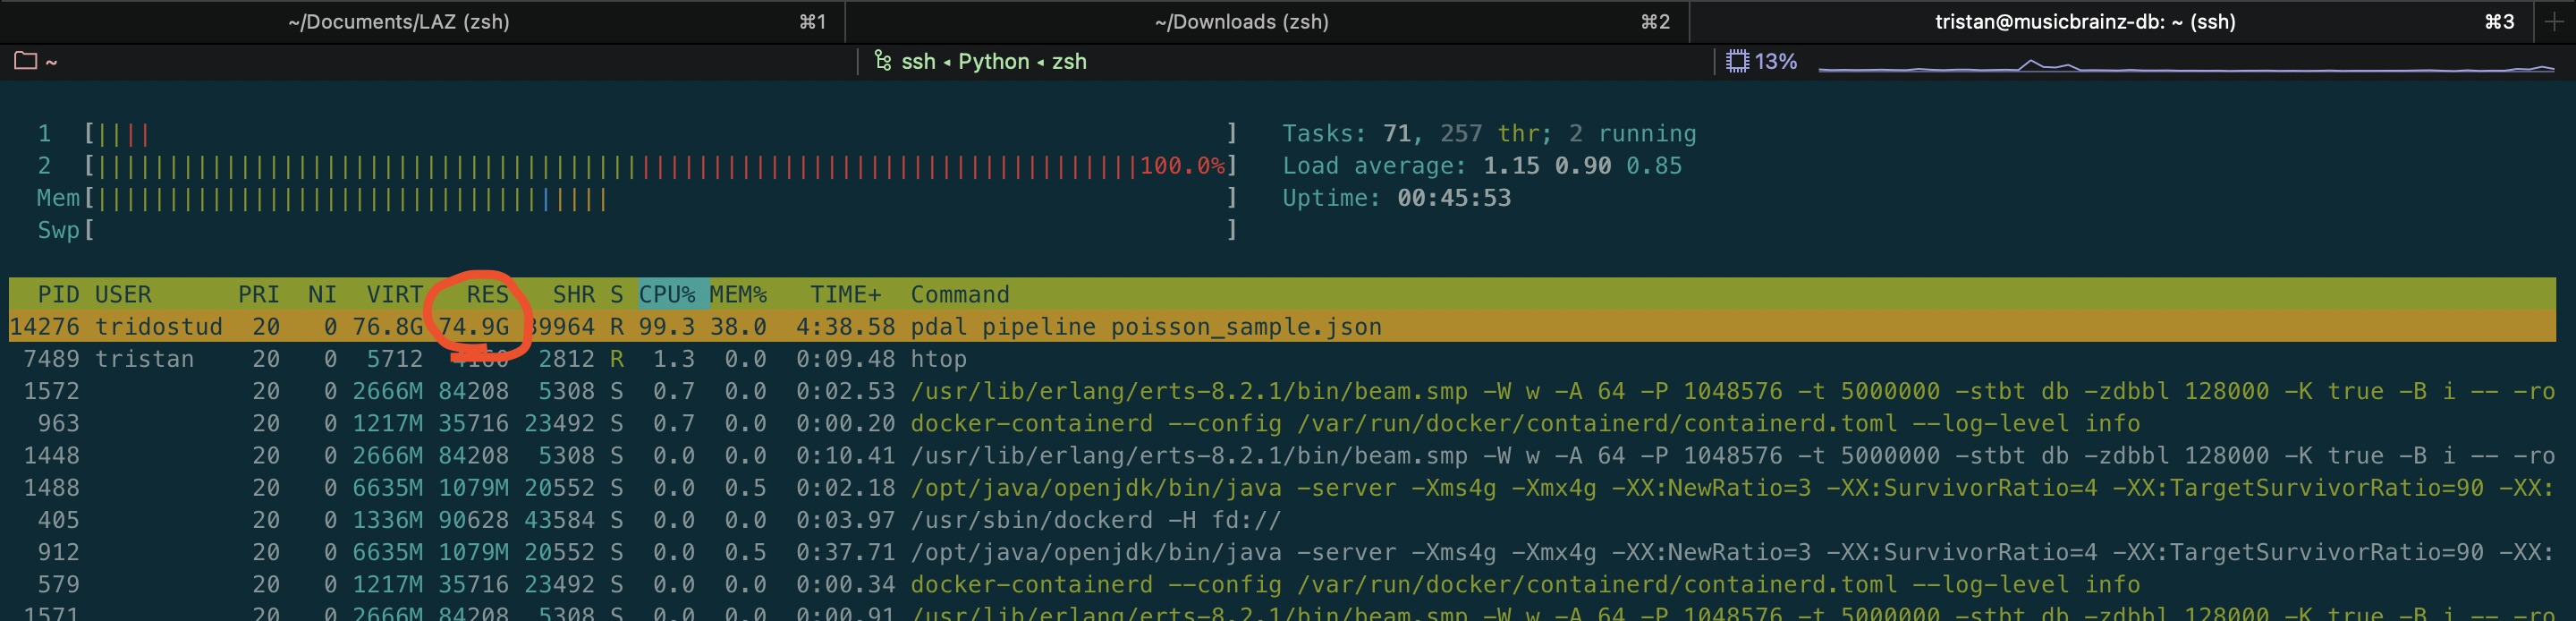
Task: Click the CPU 2 usage meter bar
Action: point(660,166)
